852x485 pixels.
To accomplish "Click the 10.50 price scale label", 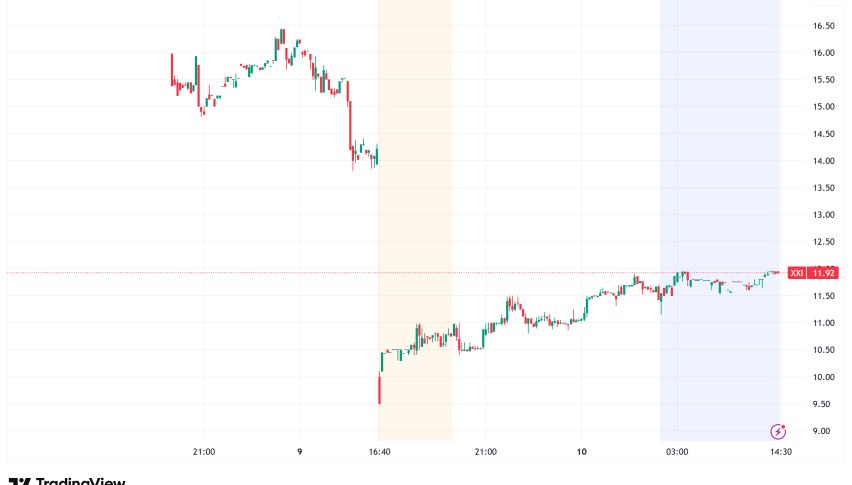I will pos(824,350).
